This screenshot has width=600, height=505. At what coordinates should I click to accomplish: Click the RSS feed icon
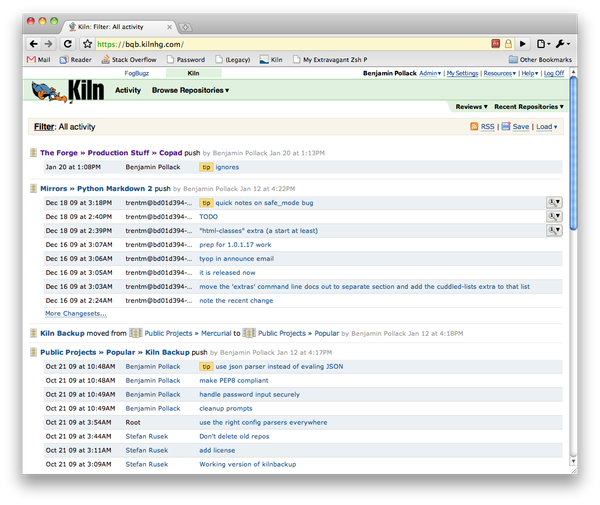pyautogui.click(x=474, y=126)
